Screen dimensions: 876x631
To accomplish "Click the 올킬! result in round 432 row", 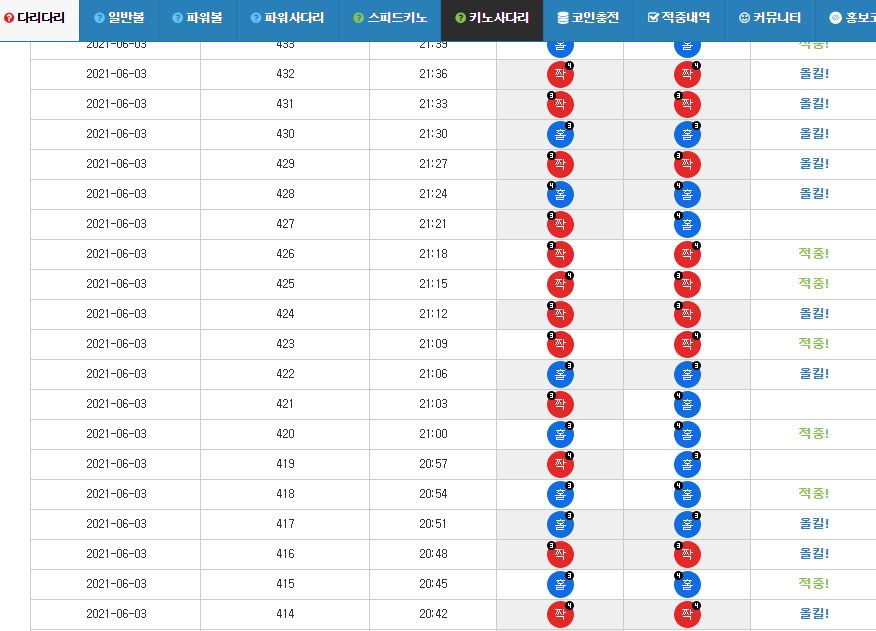I will (813, 74).
